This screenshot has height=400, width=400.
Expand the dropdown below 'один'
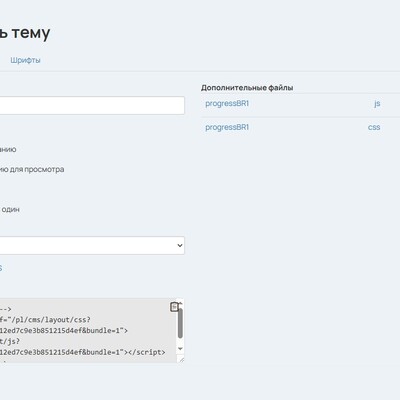click(x=92, y=245)
